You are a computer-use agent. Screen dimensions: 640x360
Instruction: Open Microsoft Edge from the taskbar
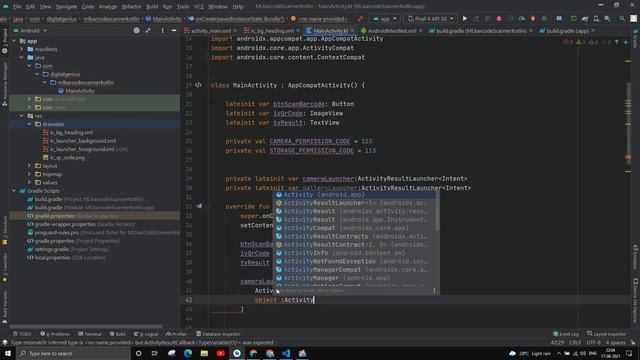[x=188, y=353]
